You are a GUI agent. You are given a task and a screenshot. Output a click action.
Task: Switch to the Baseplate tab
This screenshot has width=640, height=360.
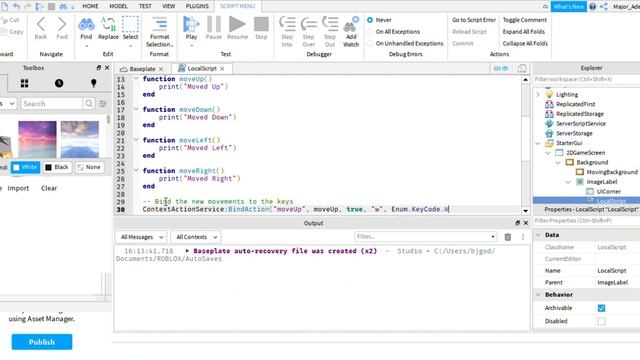pos(142,69)
